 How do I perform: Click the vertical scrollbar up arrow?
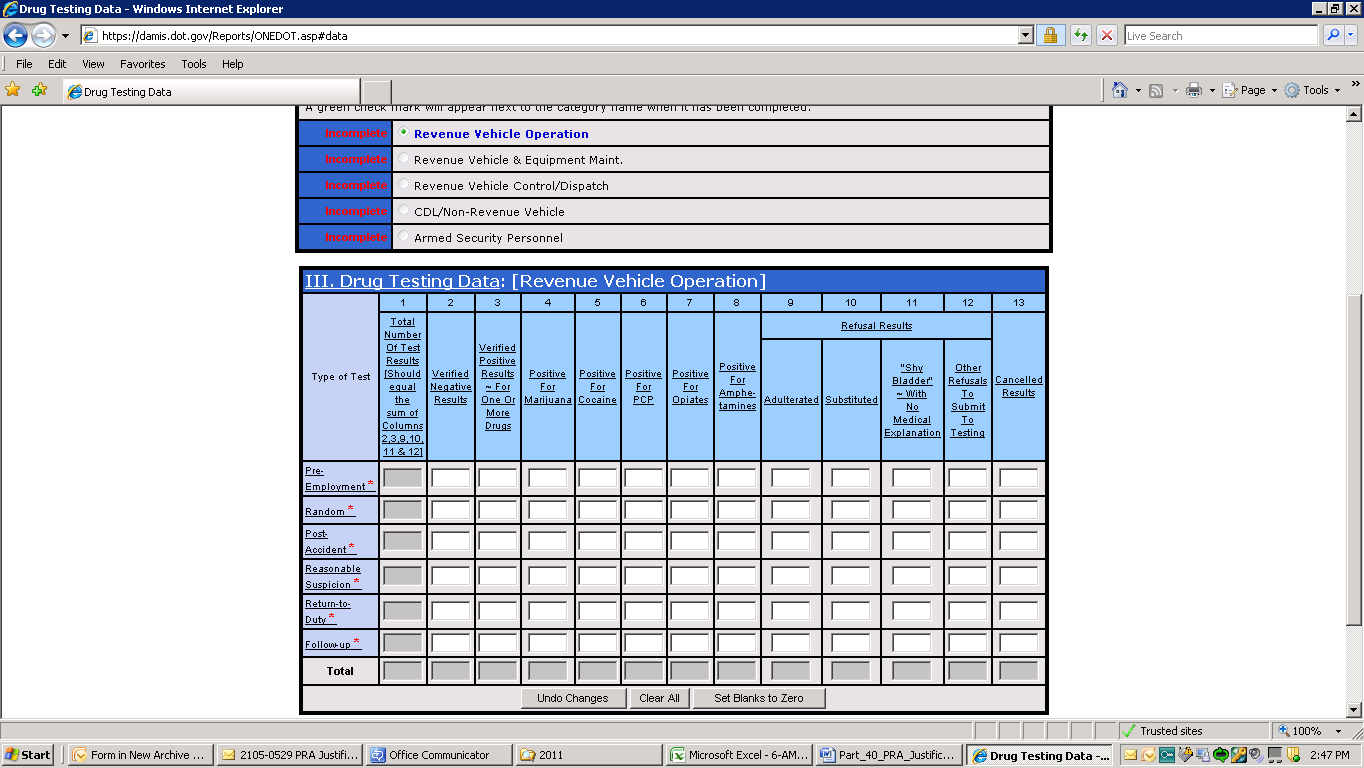coord(1355,113)
